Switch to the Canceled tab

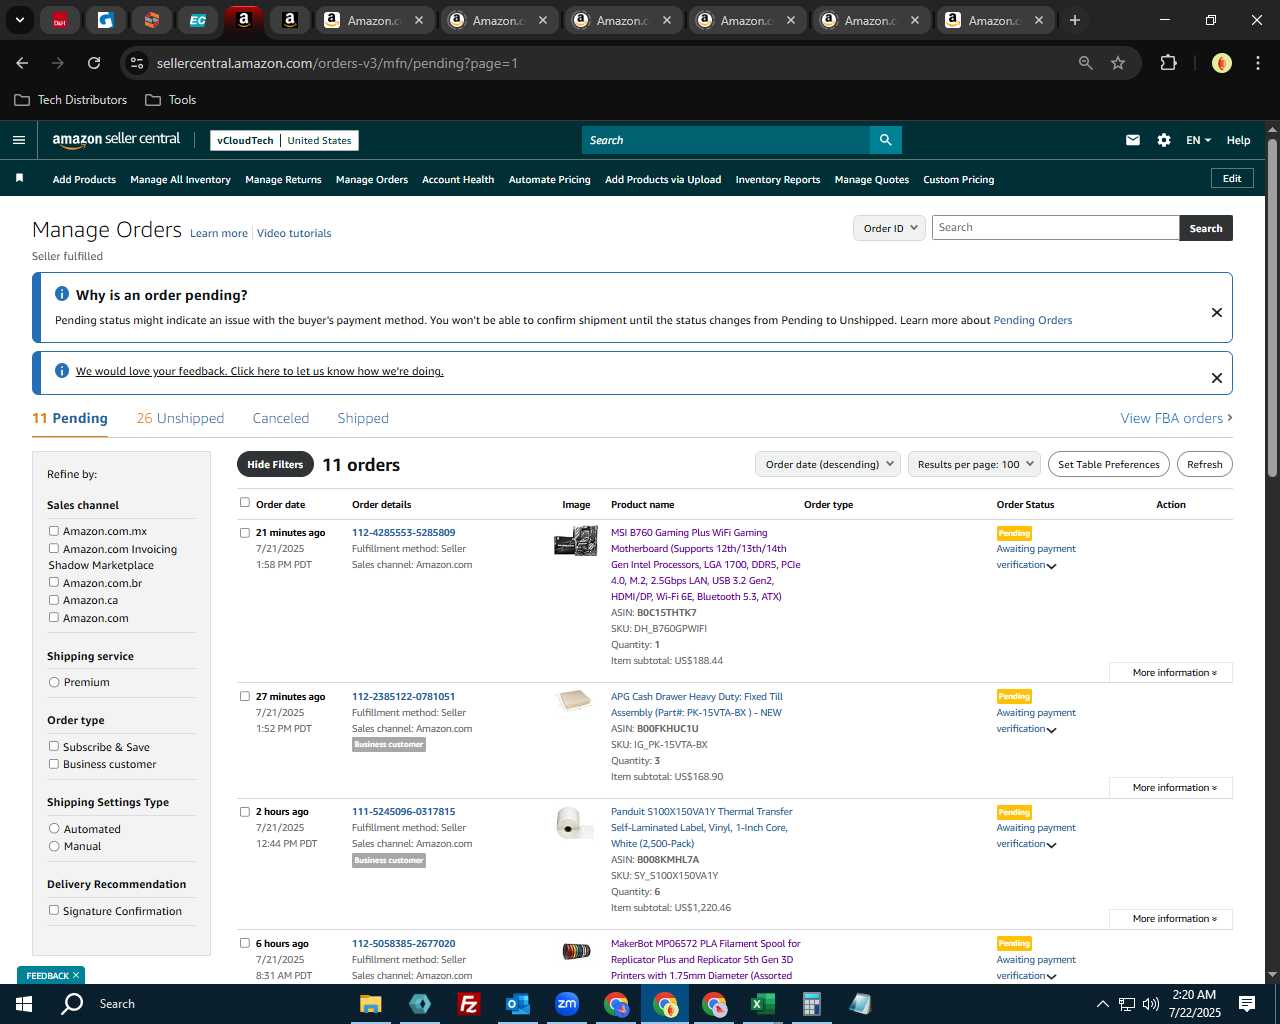[281, 418]
